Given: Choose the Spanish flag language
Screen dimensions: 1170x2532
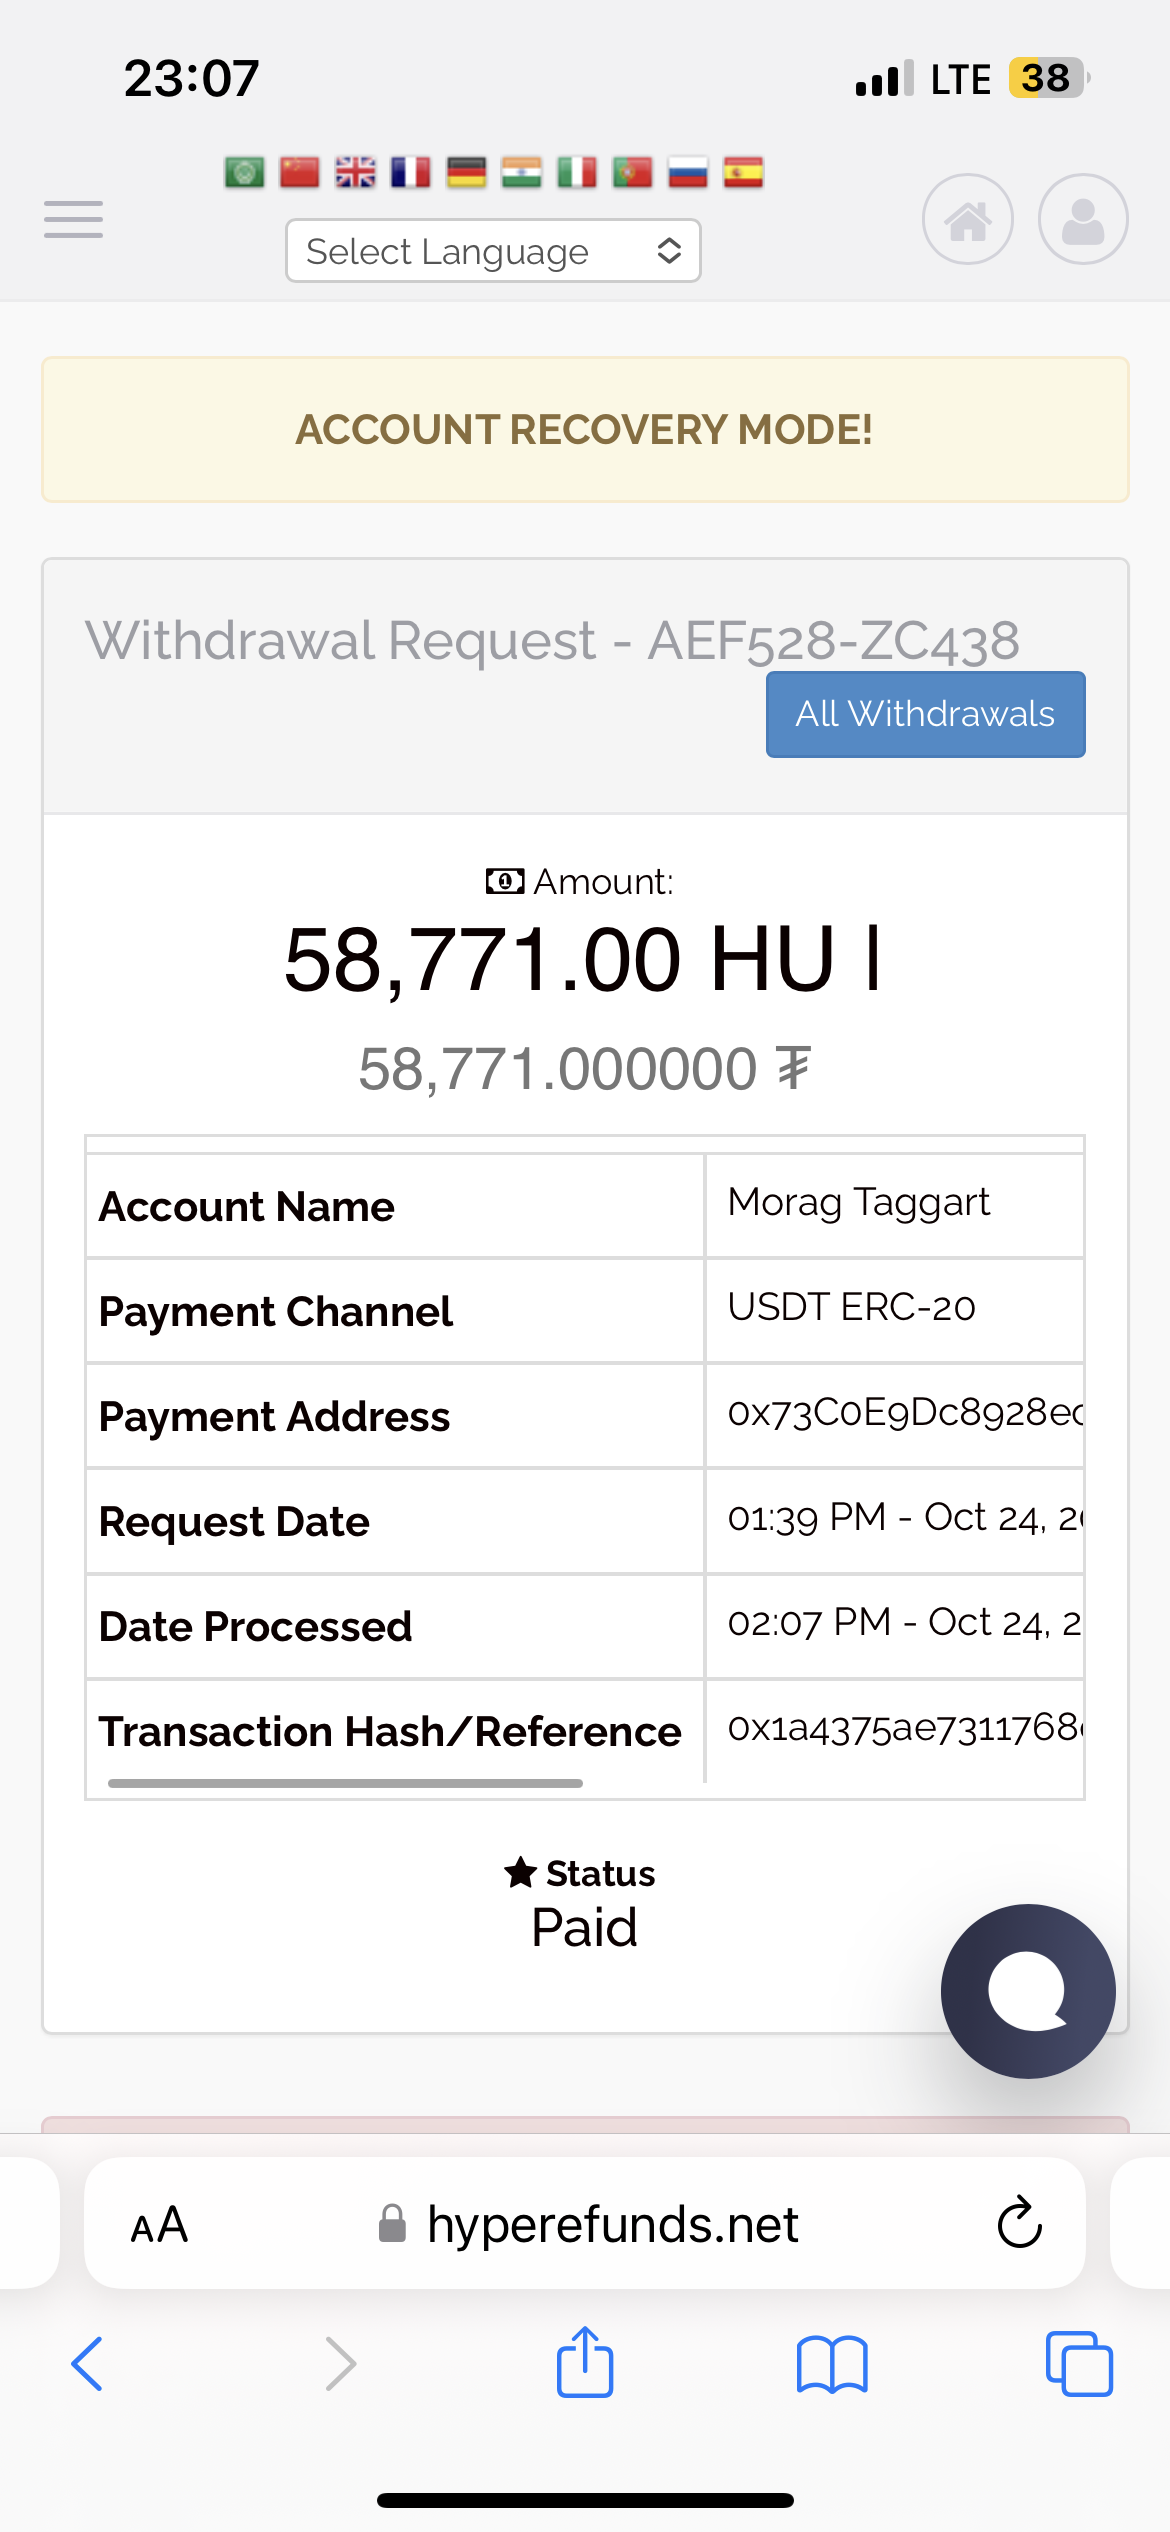Looking at the screenshot, I should [744, 172].
